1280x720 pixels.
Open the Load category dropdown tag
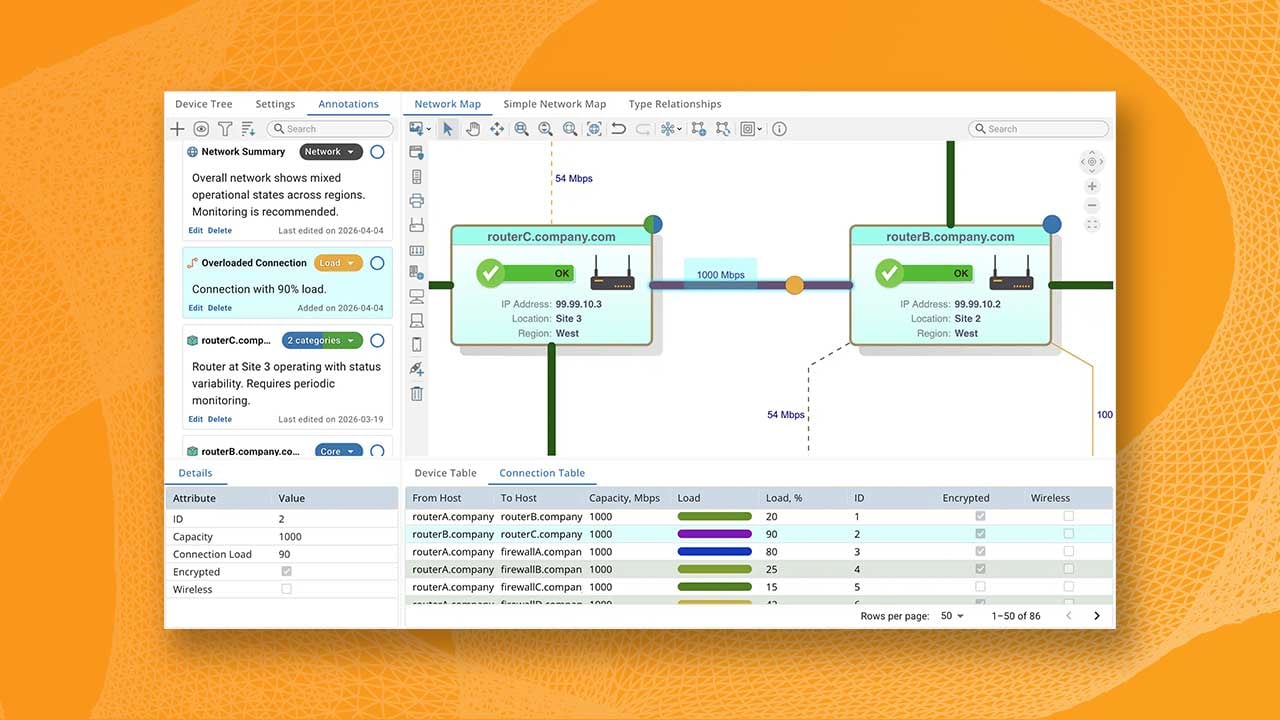click(x=338, y=263)
